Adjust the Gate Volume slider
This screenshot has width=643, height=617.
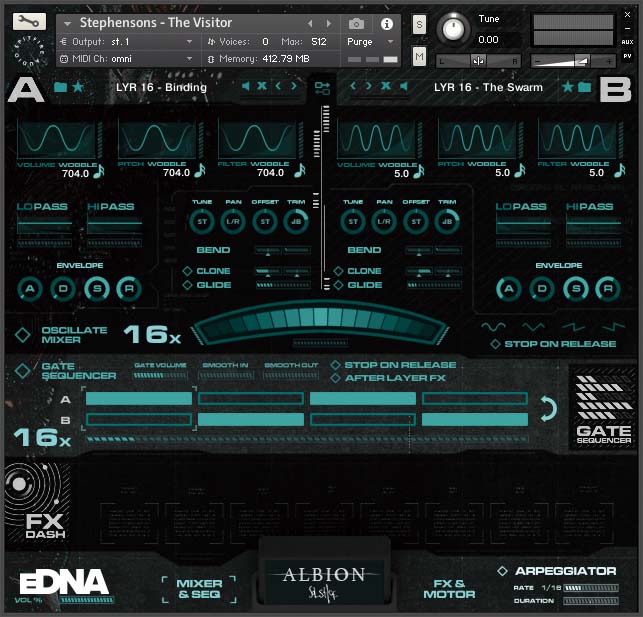160,375
